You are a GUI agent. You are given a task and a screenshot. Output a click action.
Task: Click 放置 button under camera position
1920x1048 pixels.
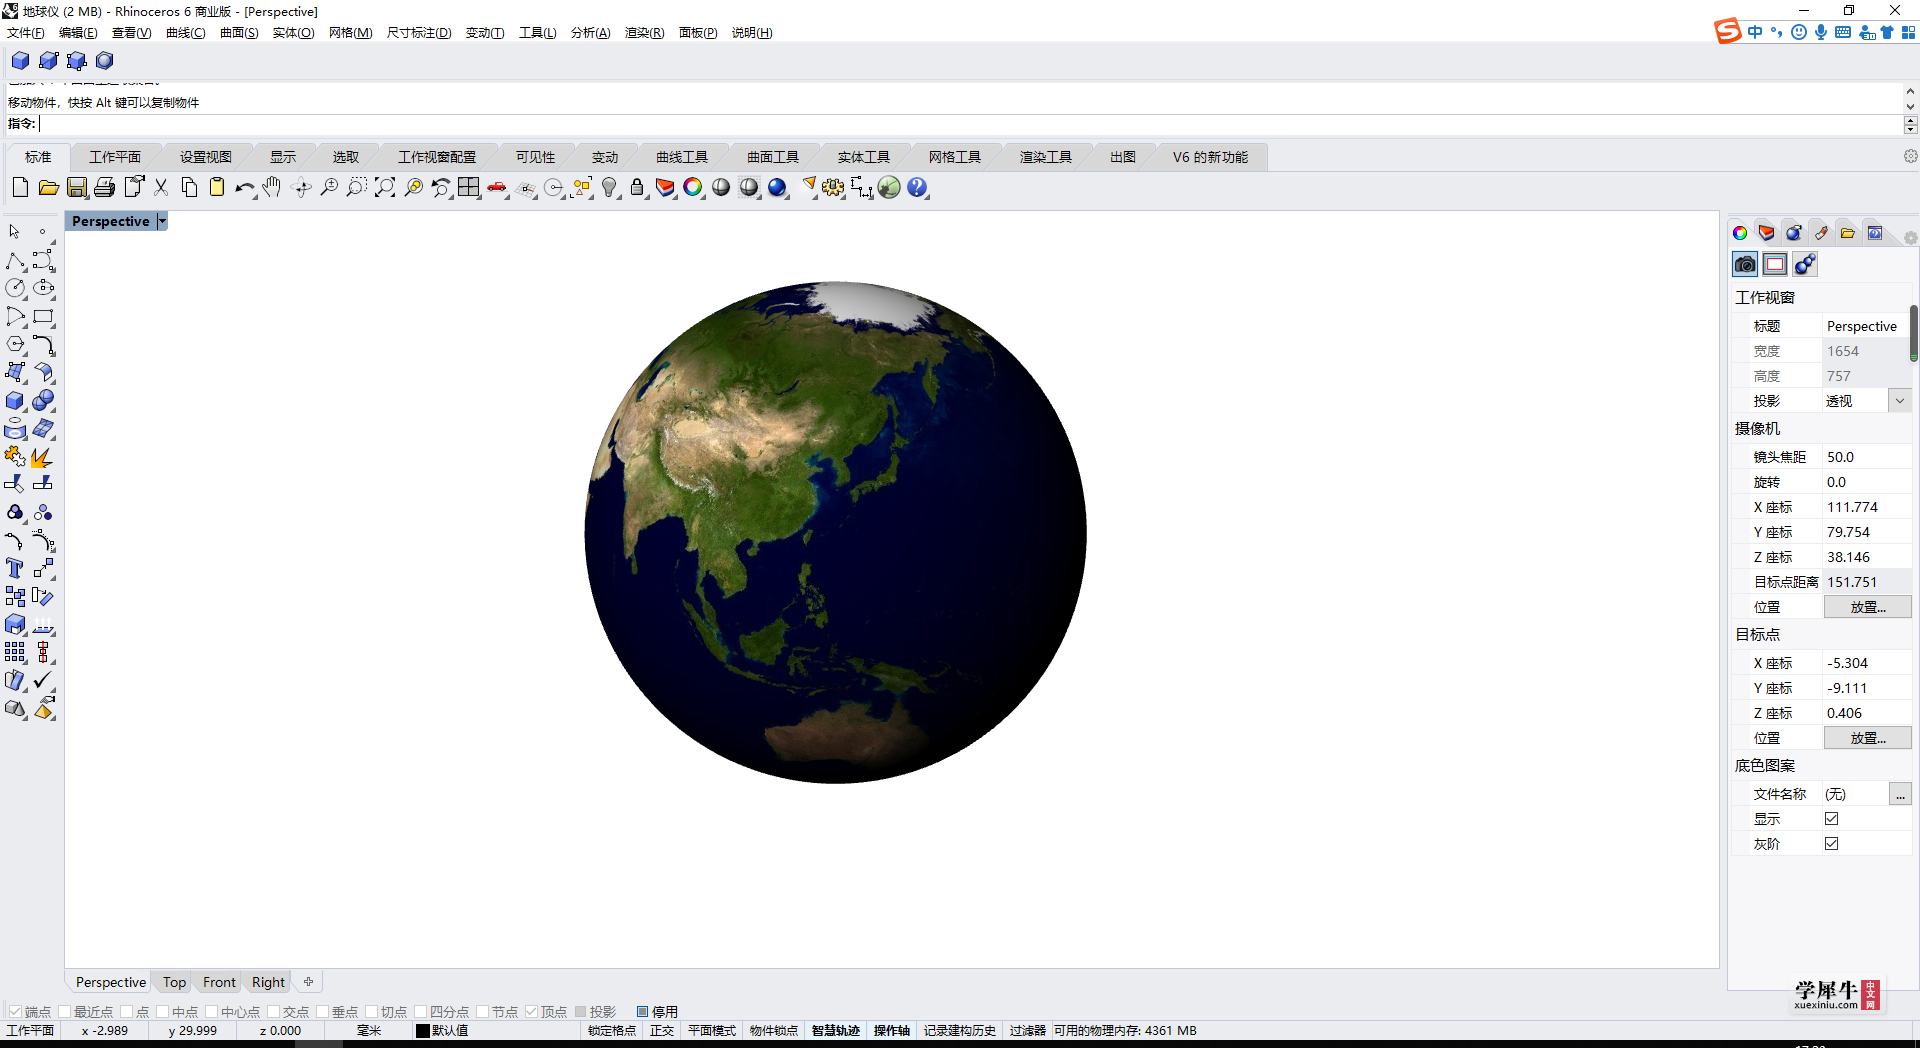(x=1867, y=607)
